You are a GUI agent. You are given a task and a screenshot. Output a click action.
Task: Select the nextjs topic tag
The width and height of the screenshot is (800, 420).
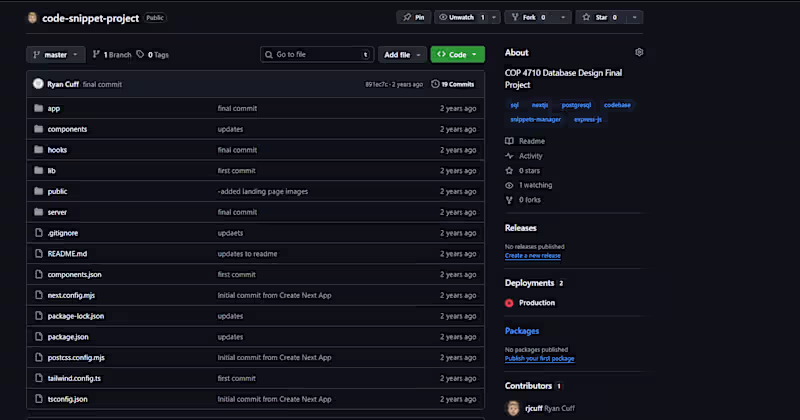(x=540, y=104)
